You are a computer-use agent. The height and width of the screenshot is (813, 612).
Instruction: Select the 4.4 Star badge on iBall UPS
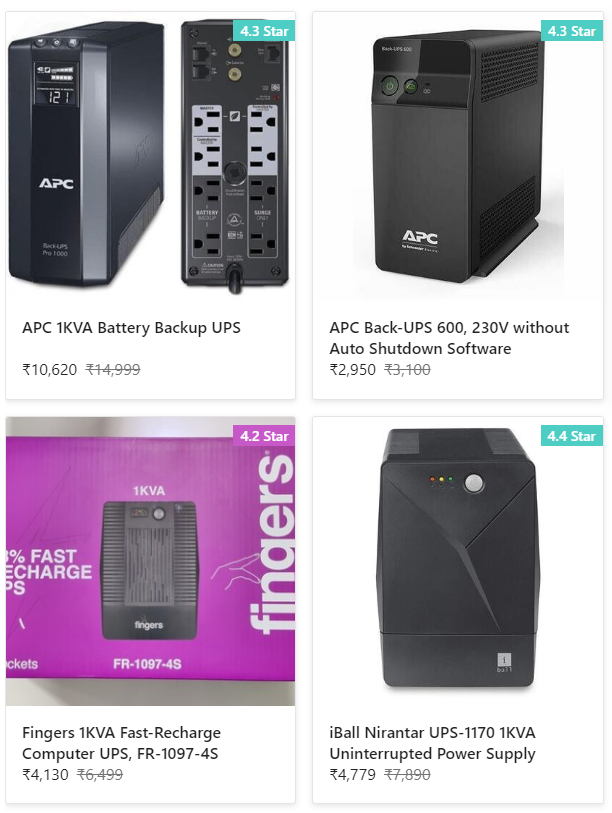pos(571,436)
